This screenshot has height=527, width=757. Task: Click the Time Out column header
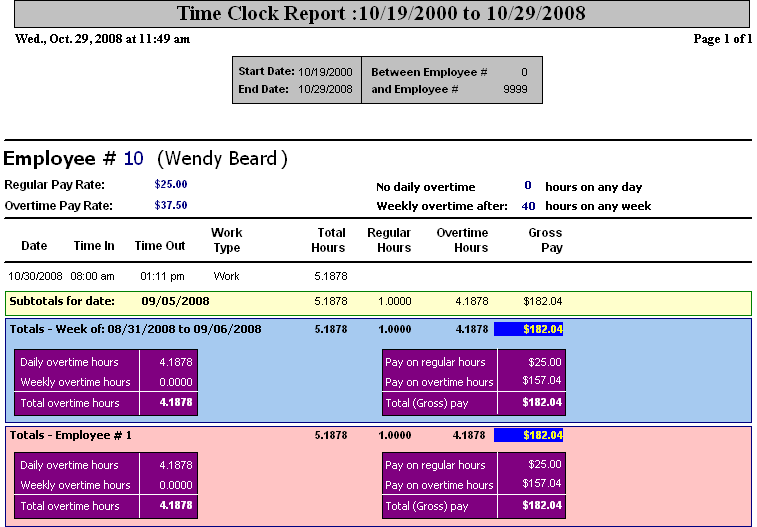coord(160,246)
